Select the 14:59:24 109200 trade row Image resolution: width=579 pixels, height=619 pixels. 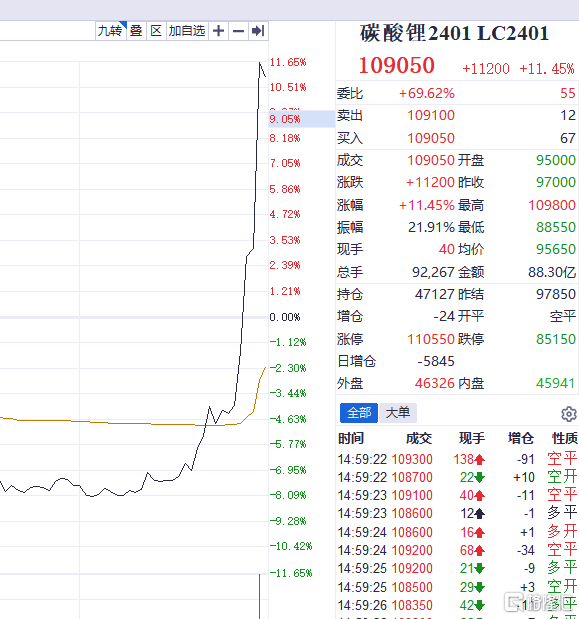point(457,550)
